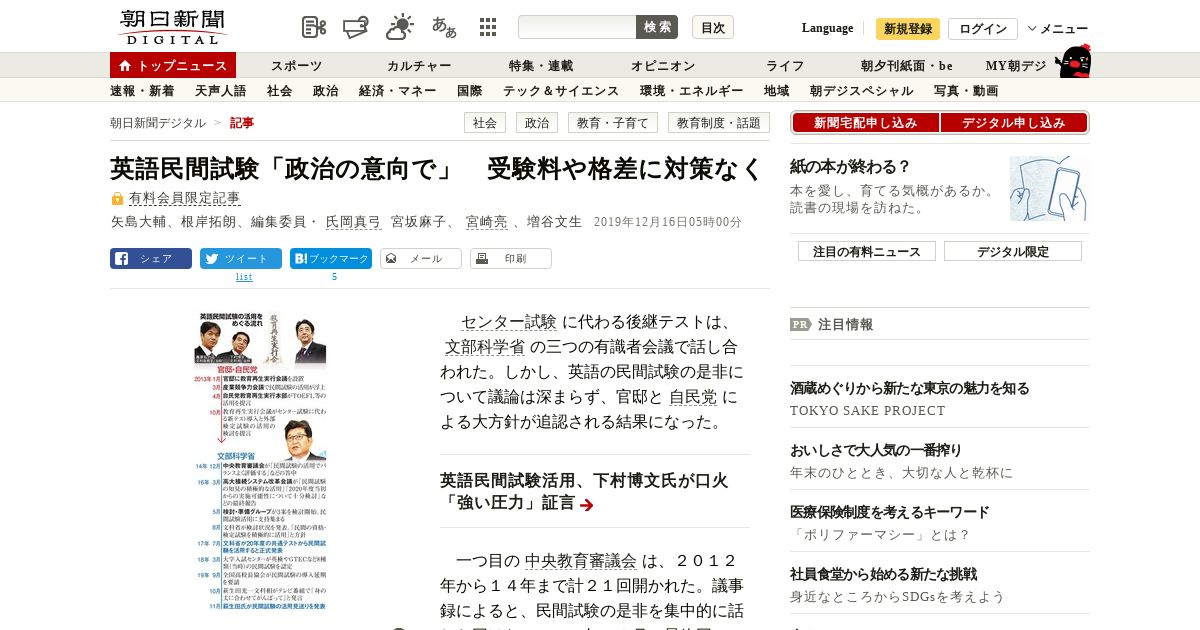Open the 環境・エネルギー submenu item

[692, 91]
